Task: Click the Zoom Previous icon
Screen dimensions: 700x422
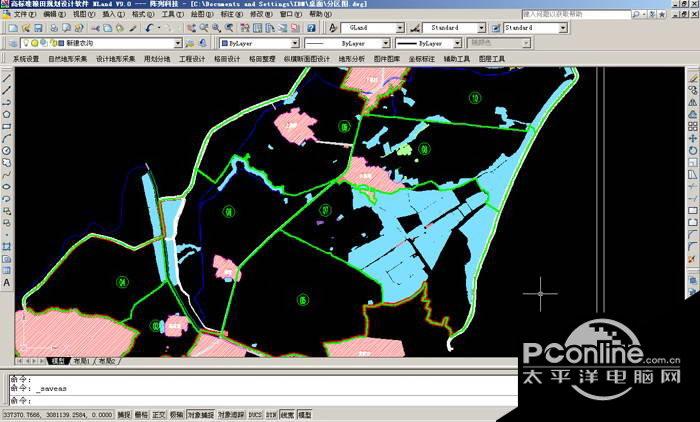Action: [229, 28]
